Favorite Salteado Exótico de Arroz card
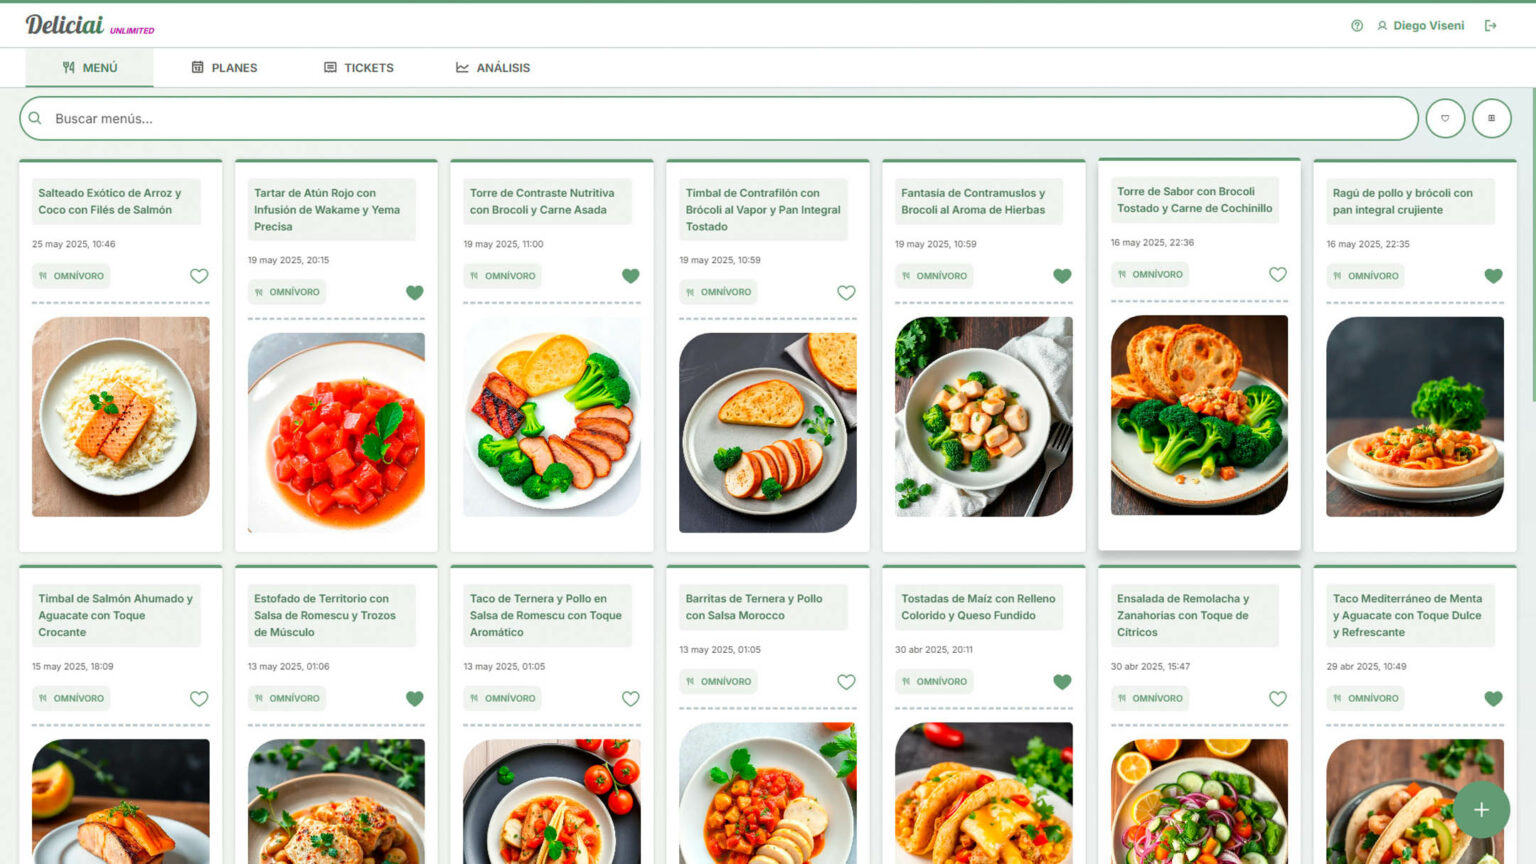The image size is (1536, 864). click(199, 276)
